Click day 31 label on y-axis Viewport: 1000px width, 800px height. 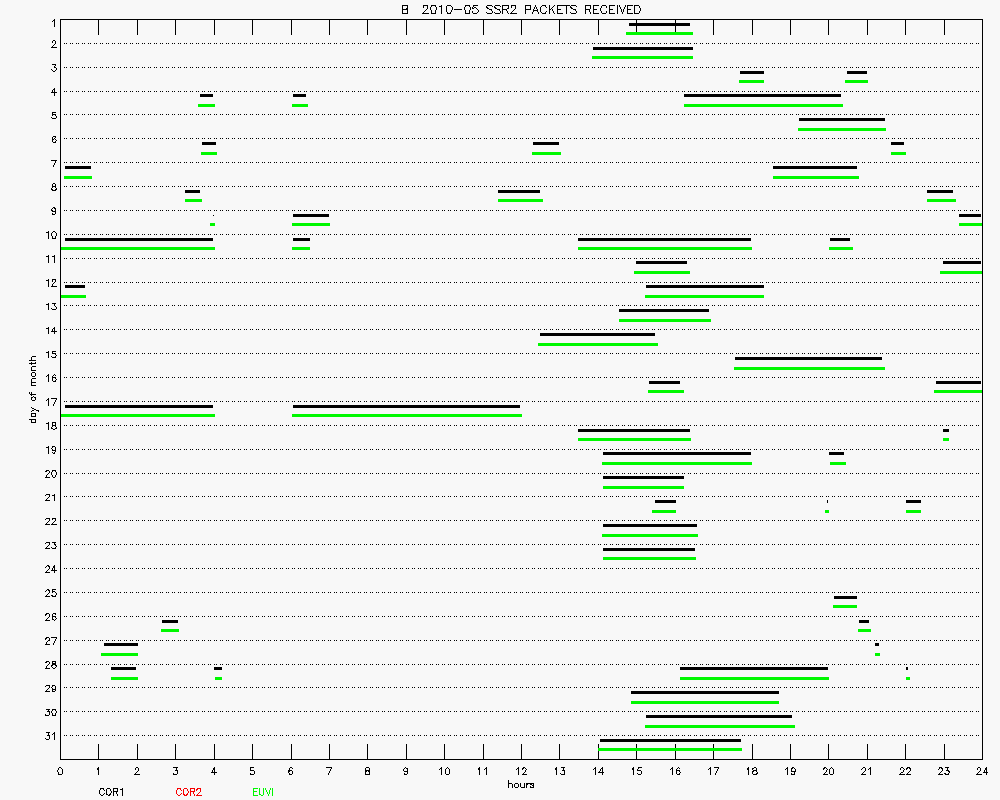pos(49,736)
